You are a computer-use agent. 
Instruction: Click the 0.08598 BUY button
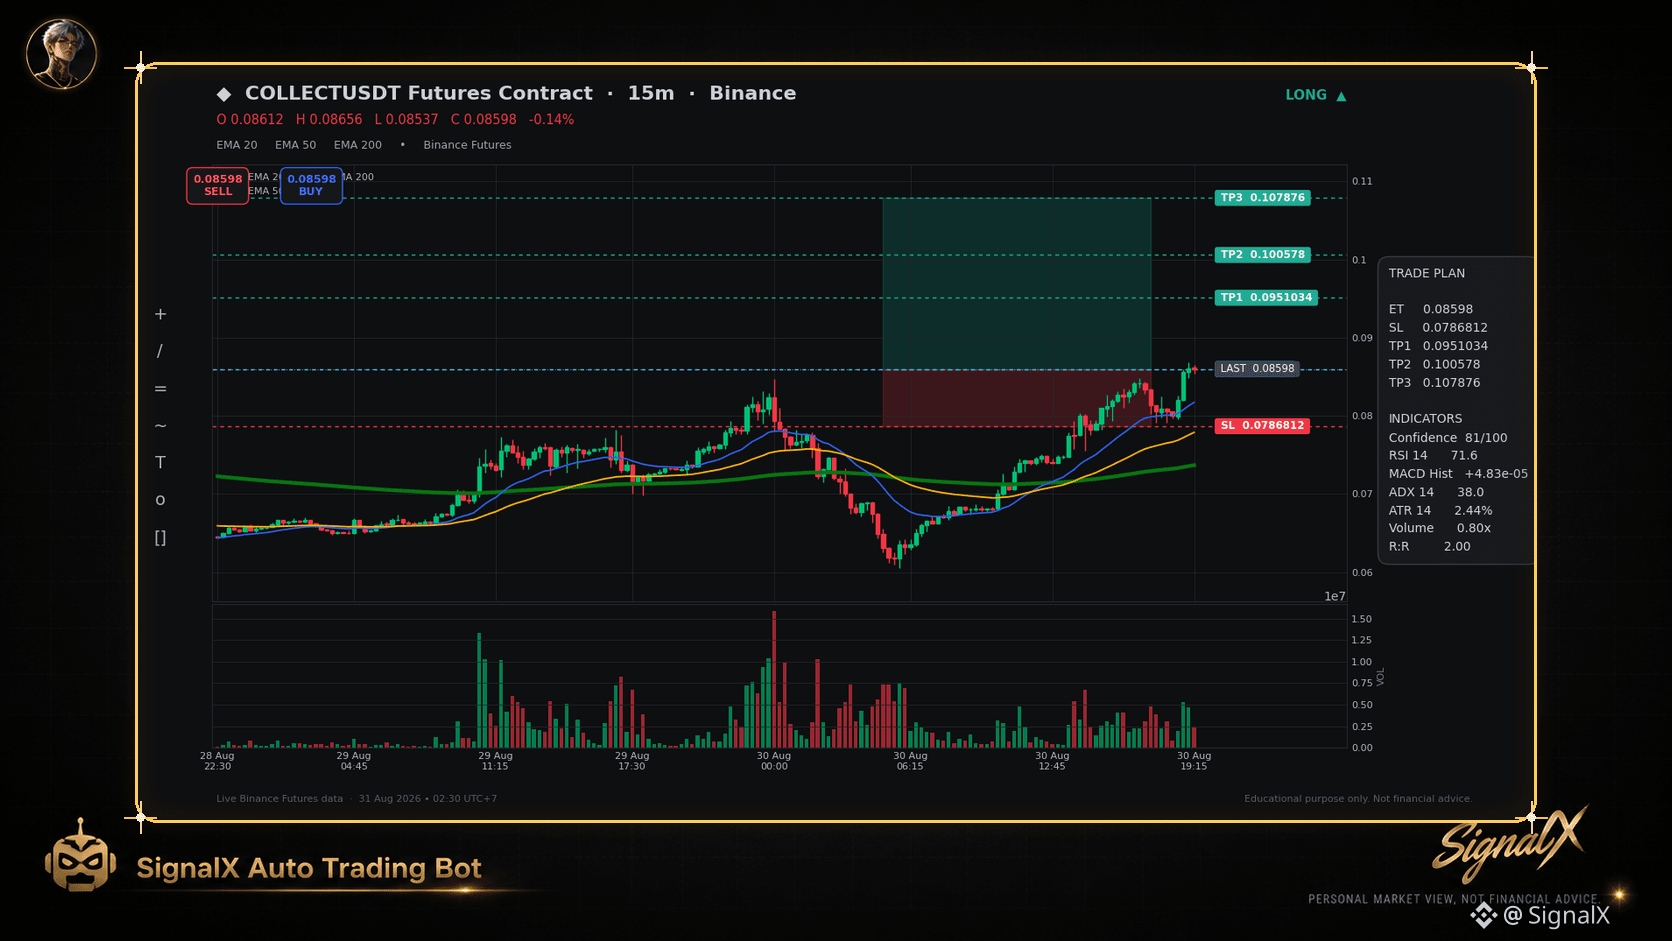311,185
